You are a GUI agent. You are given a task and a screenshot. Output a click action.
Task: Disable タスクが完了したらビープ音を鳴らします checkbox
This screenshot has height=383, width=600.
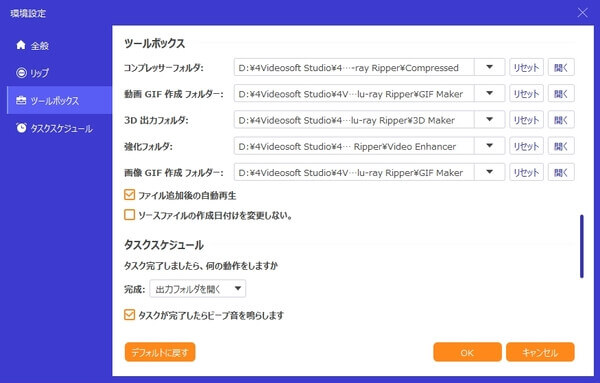point(129,315)
